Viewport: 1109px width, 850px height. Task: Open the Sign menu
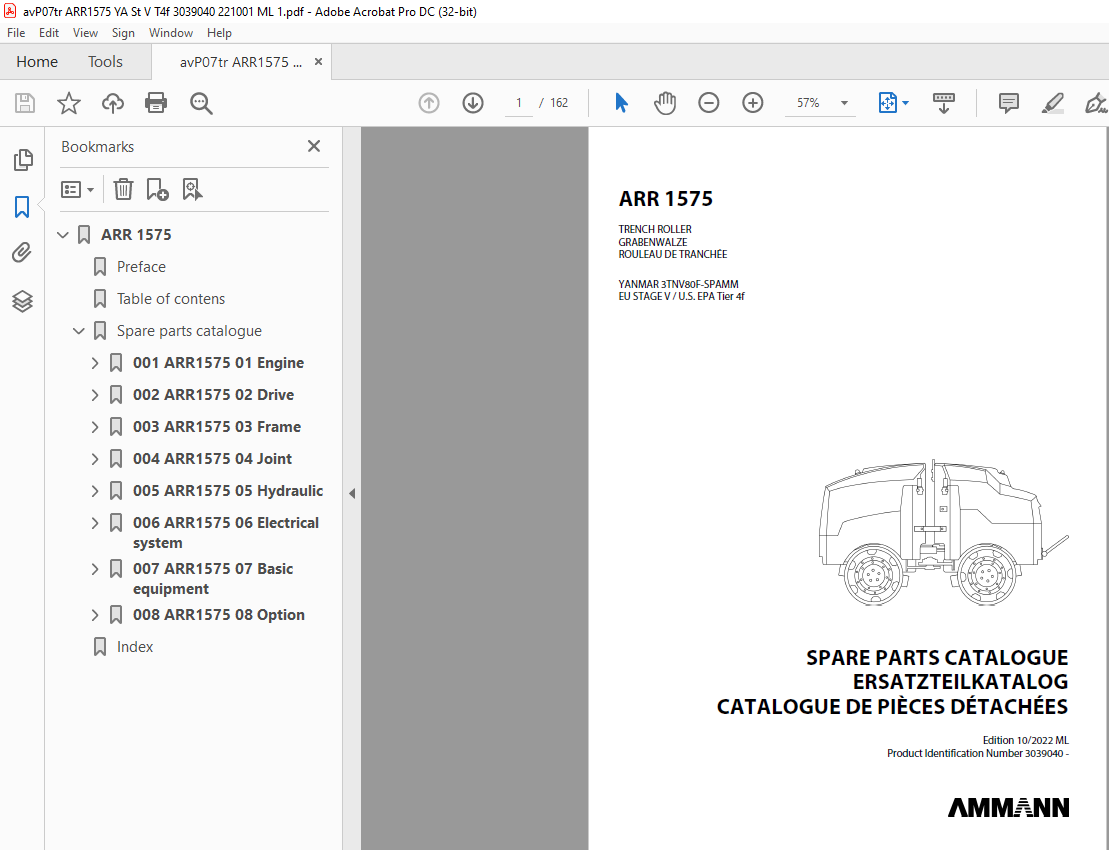(123, 33)
